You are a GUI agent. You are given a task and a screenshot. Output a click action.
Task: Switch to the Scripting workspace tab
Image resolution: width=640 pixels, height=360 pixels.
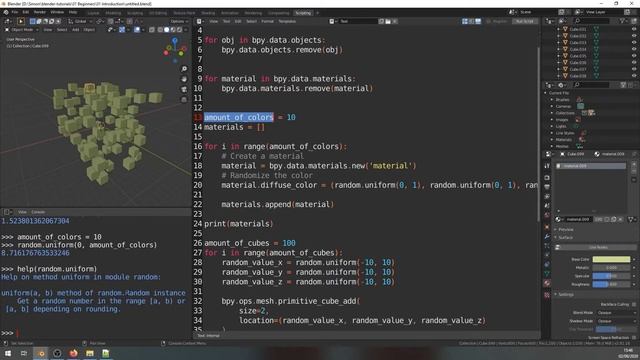[x=303, y=13]
